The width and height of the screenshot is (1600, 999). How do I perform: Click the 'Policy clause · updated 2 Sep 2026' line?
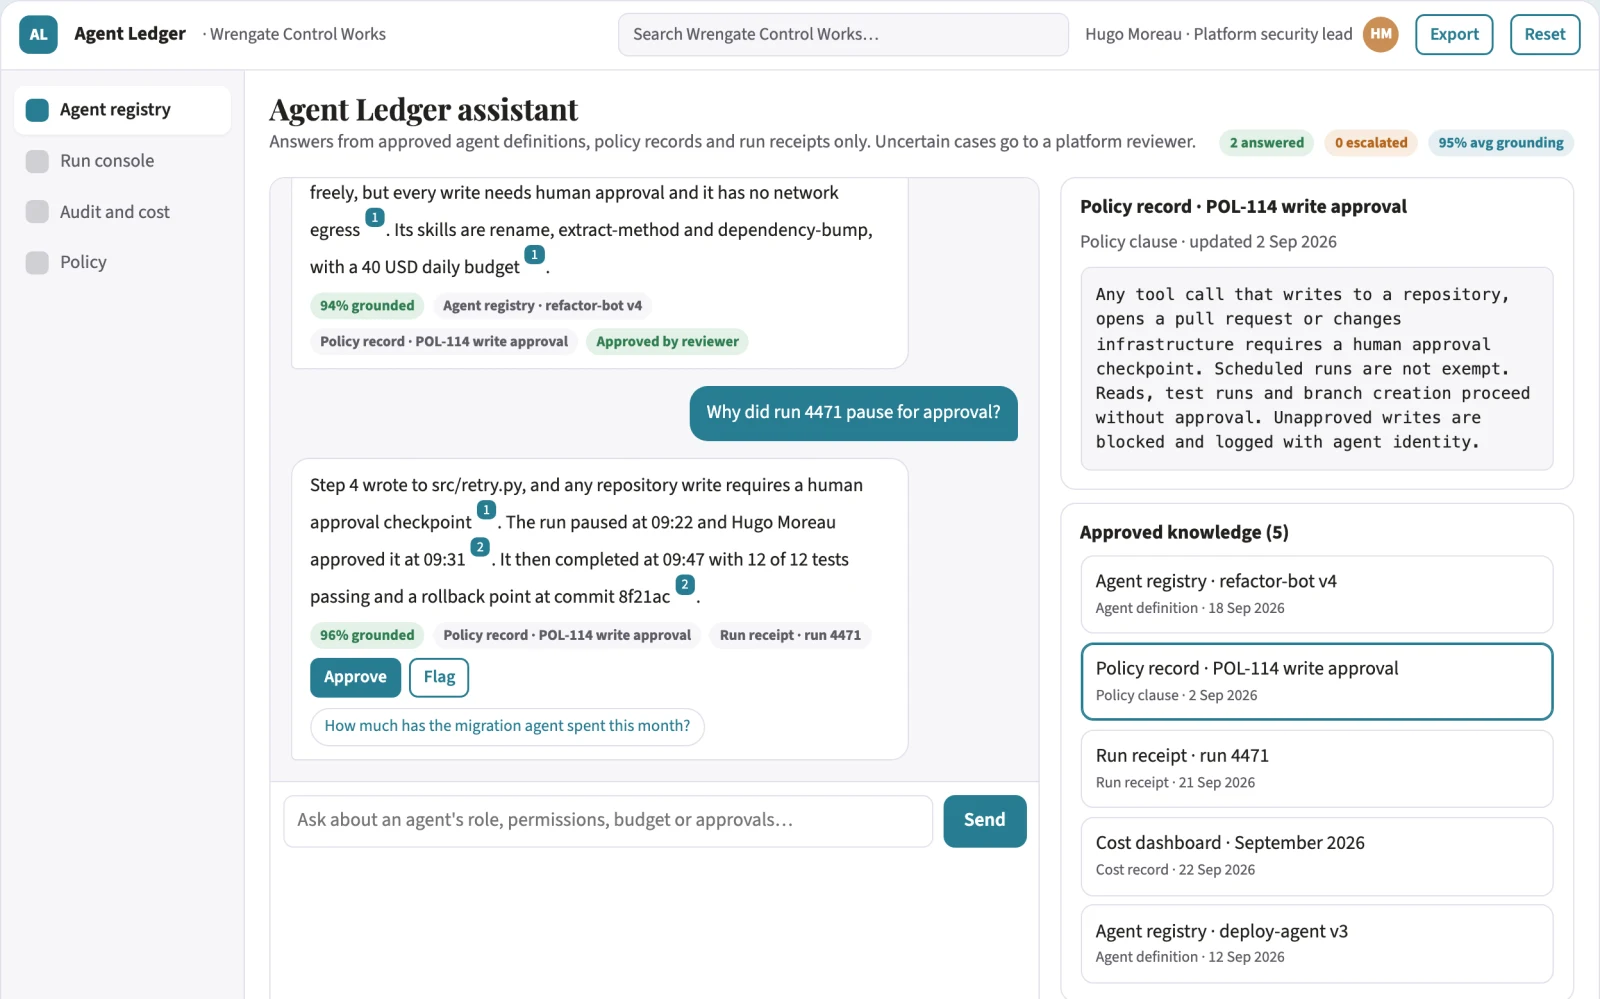pyautogui.click(x=1208, y=242)
